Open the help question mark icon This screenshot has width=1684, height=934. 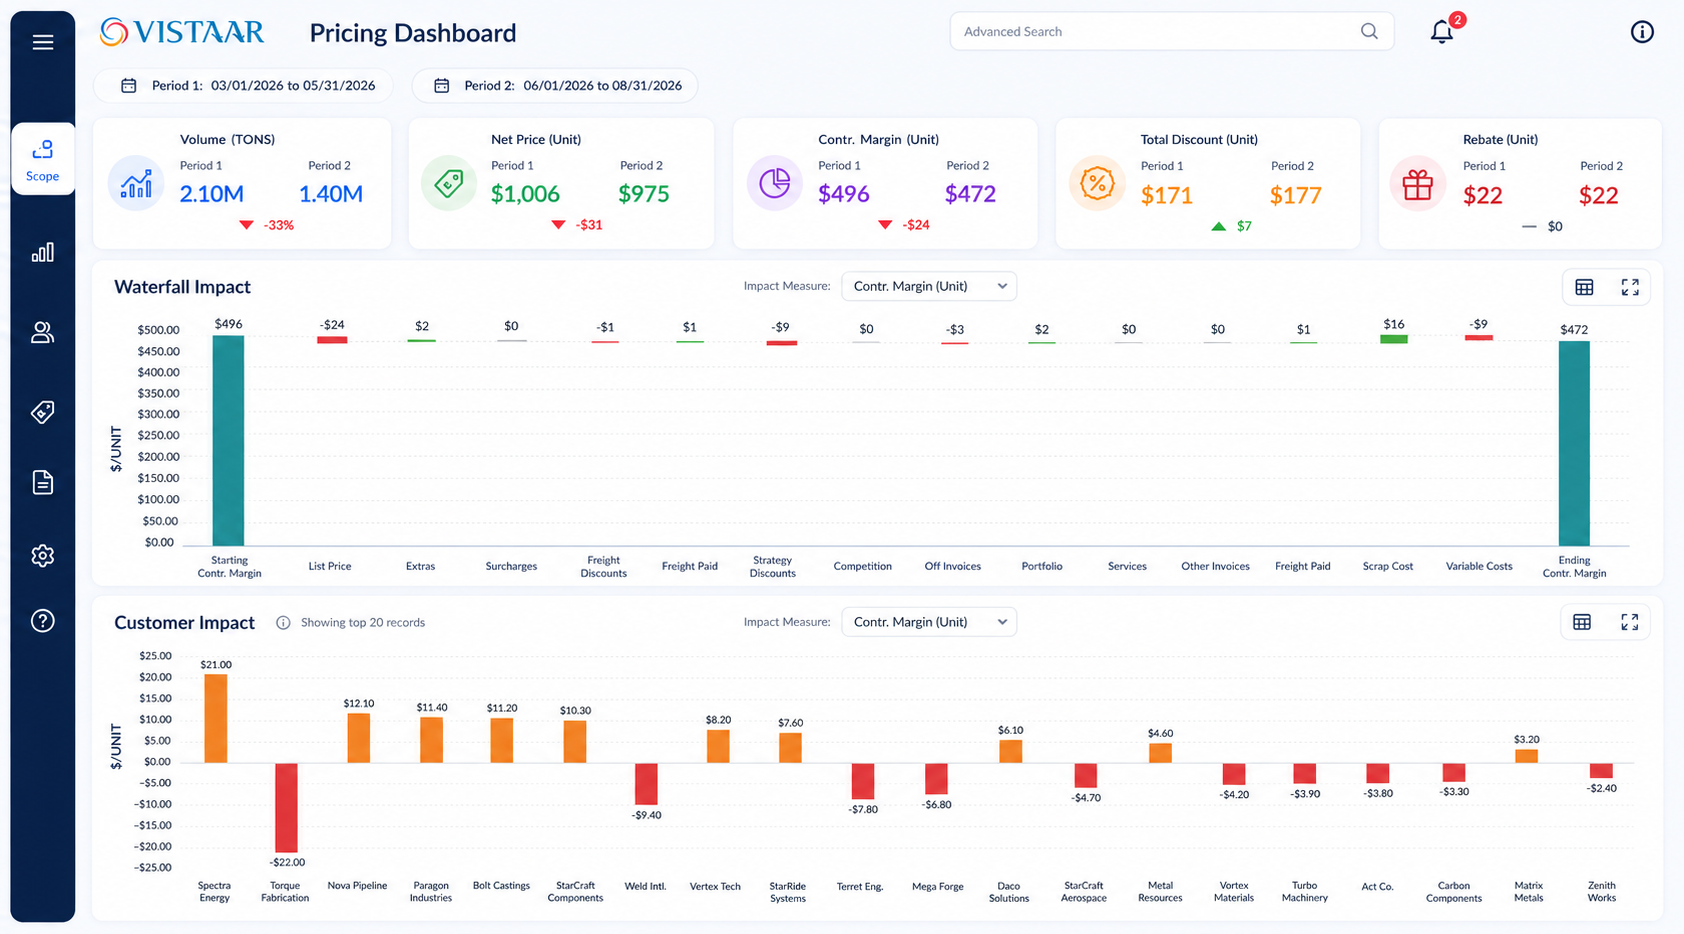tap(42, 621)
